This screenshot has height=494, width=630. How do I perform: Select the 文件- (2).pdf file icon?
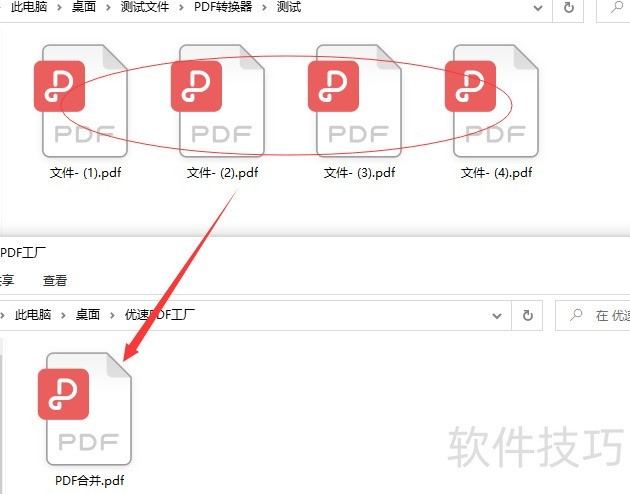tap(218, 100)
